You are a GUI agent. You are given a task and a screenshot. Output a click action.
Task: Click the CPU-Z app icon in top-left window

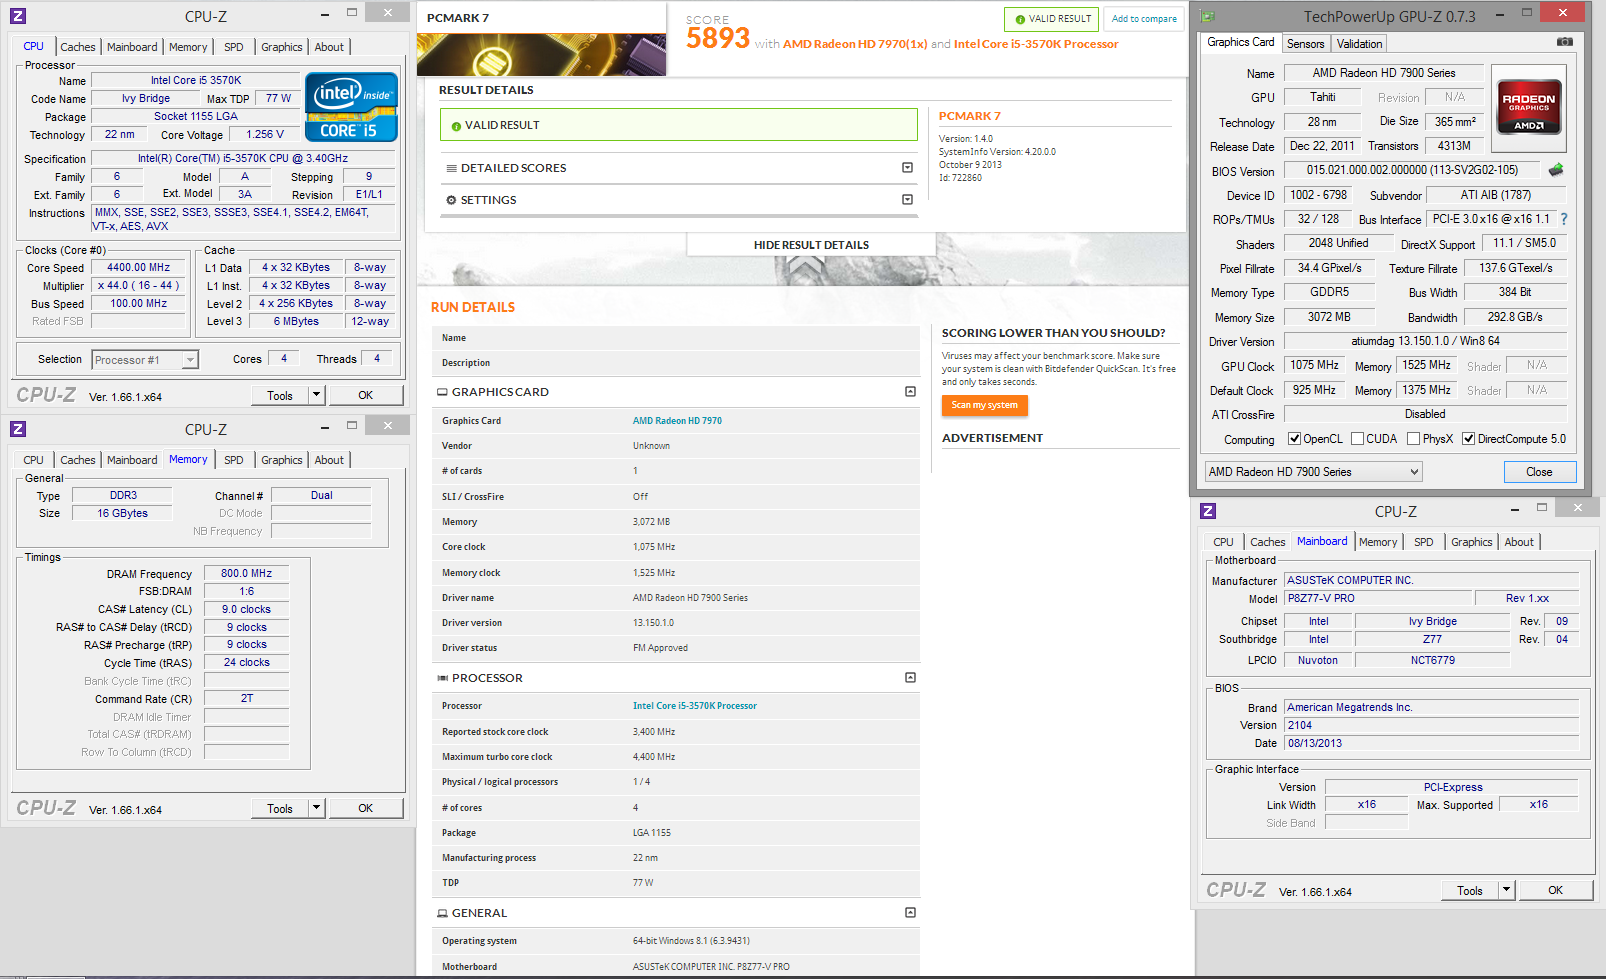click(18, 16)
